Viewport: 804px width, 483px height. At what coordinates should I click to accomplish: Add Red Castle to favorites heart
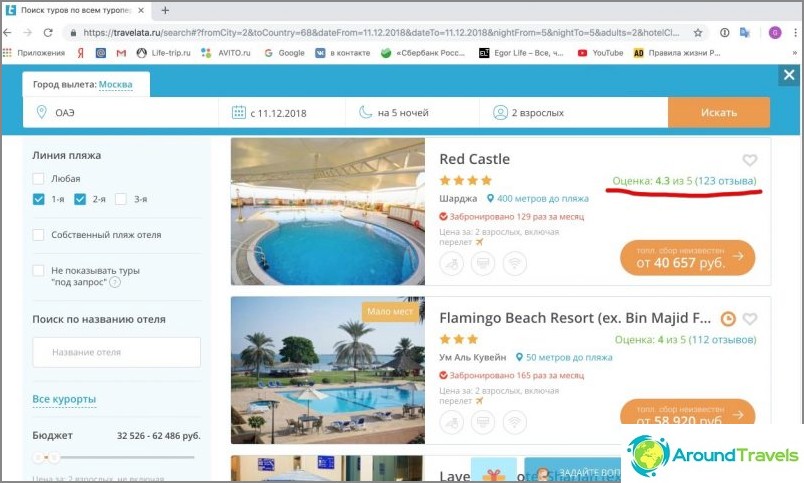[750, 160]
